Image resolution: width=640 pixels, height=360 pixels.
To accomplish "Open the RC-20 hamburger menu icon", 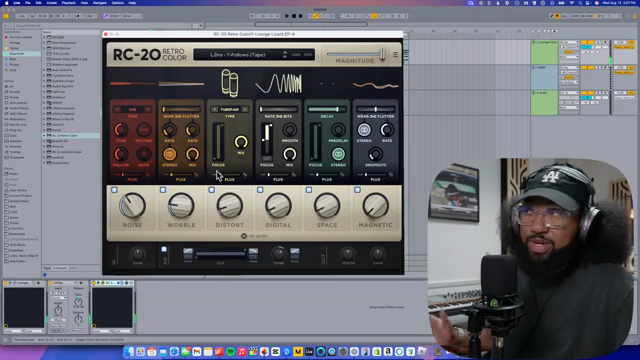I will coord(395,54).
